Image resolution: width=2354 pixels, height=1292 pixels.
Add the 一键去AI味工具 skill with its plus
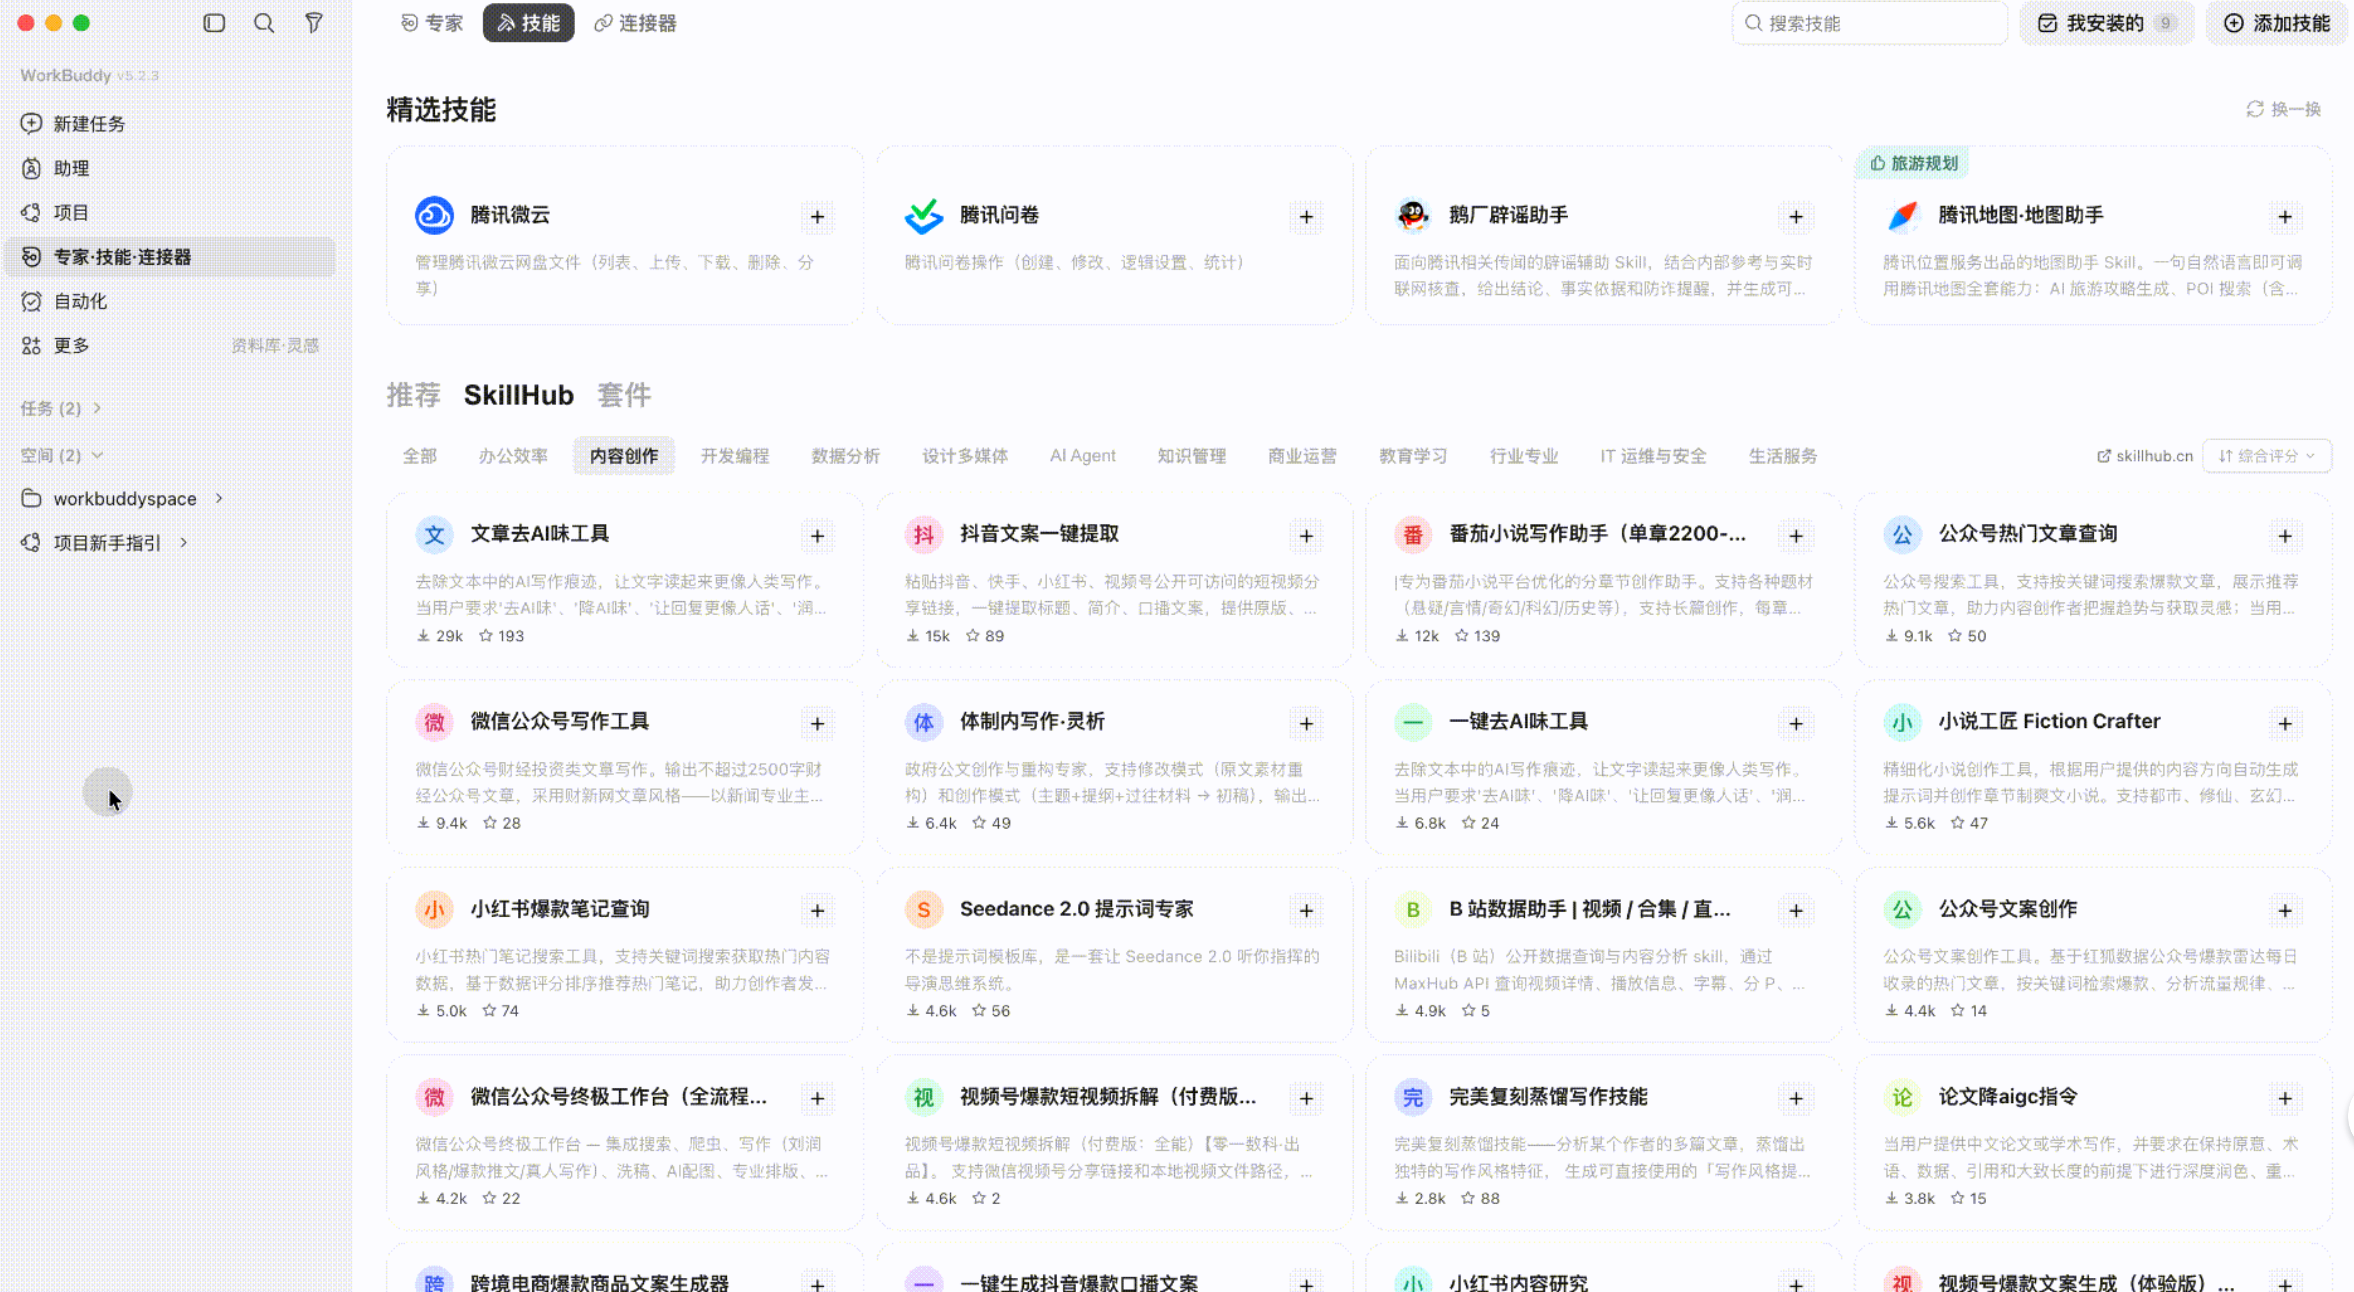tap(1796, 723)
